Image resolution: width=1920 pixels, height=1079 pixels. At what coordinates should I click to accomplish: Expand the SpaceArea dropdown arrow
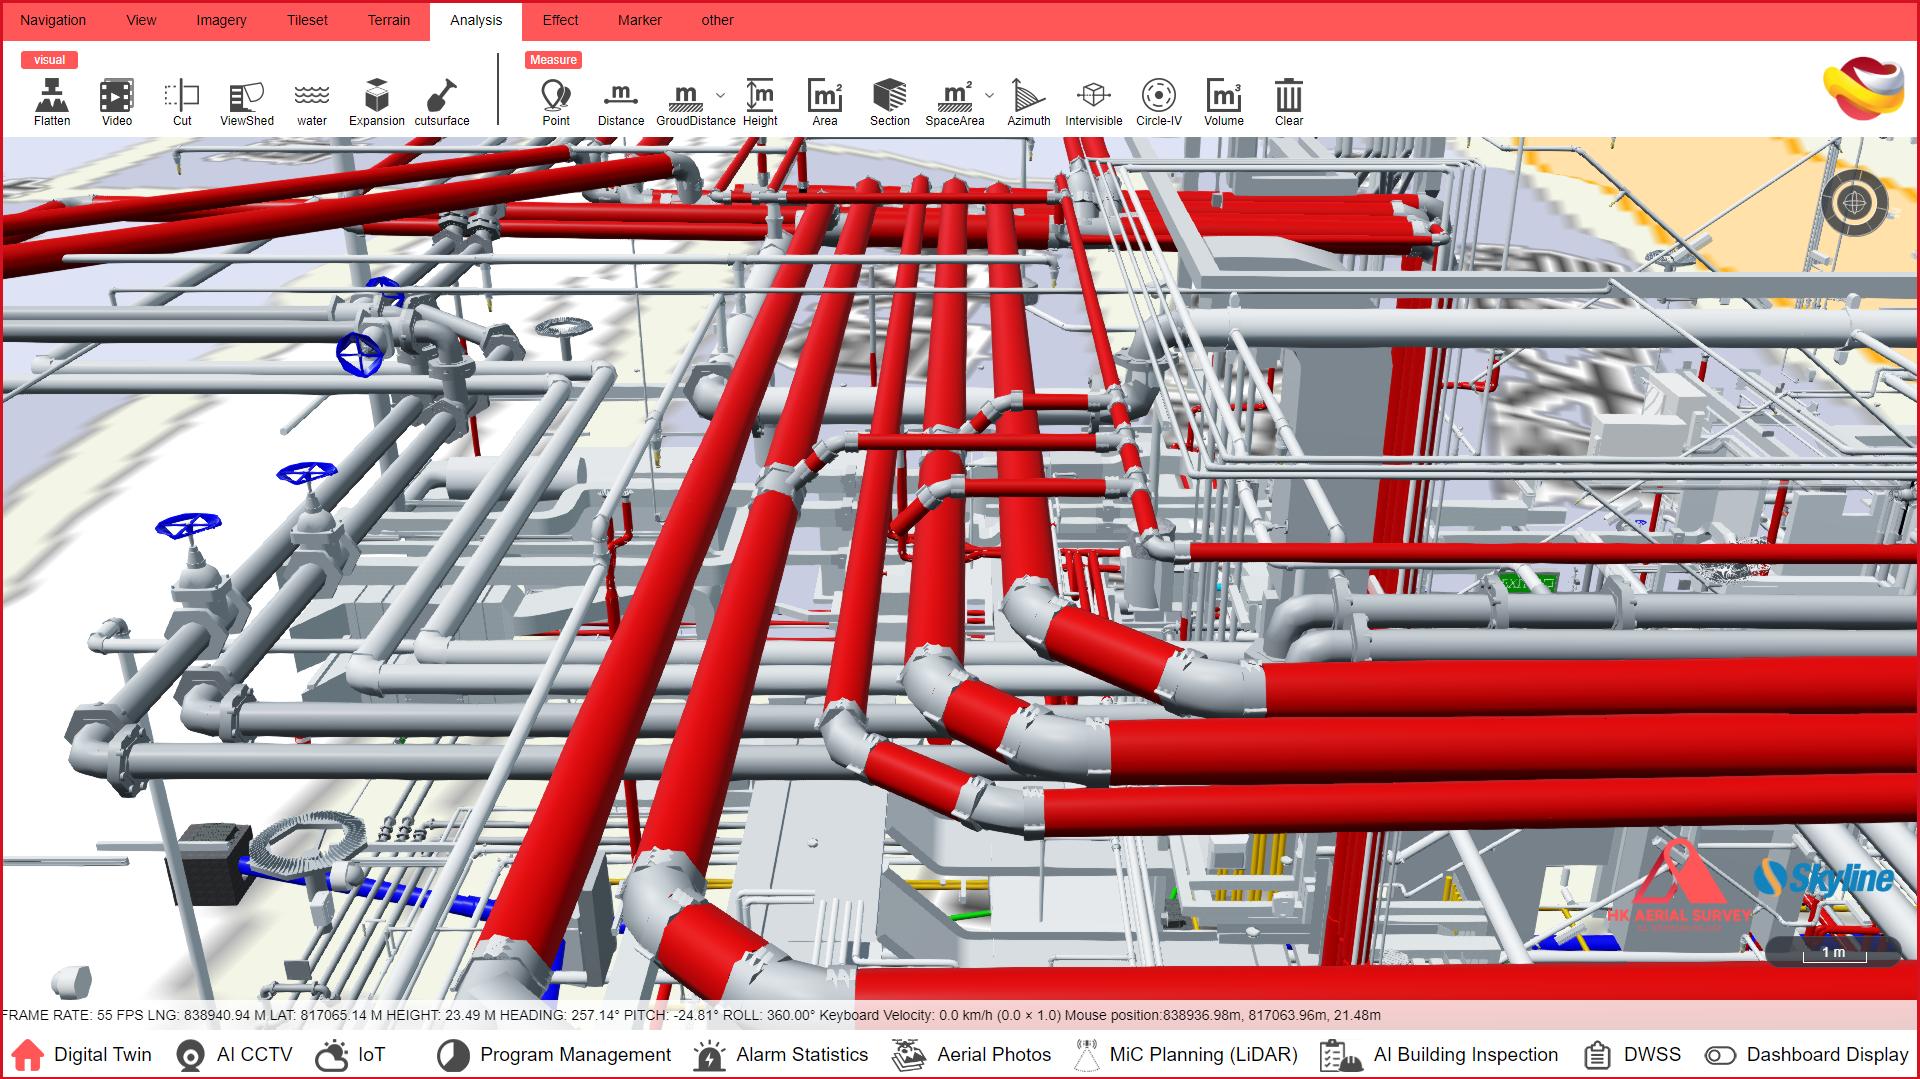pyautogui.click(x=989, y=96)
